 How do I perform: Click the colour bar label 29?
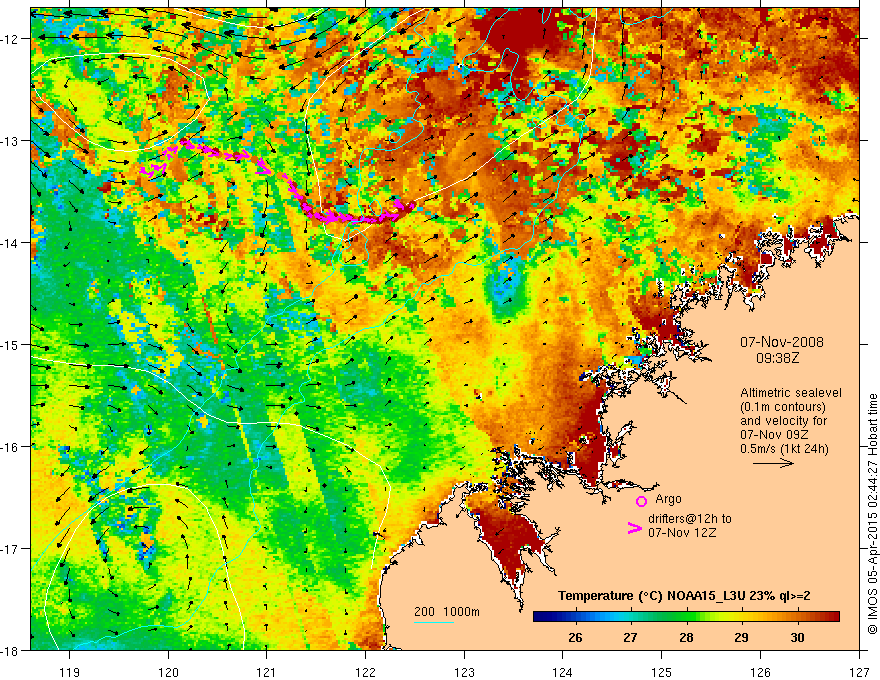(741, 637)
